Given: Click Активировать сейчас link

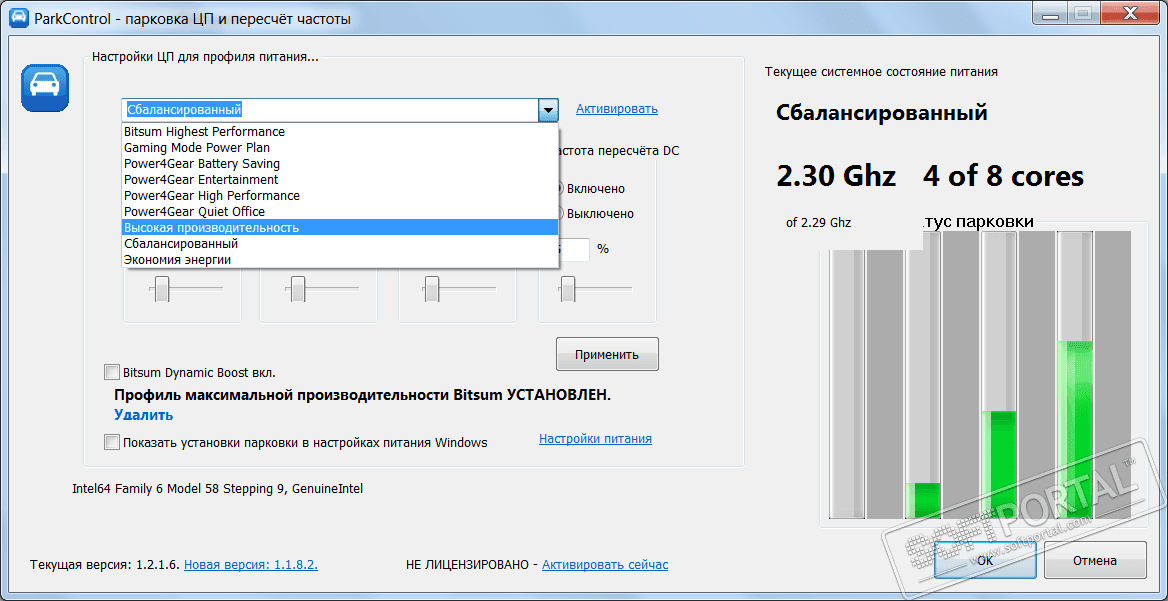Looking at the screenshot, I should click(605, 565).
